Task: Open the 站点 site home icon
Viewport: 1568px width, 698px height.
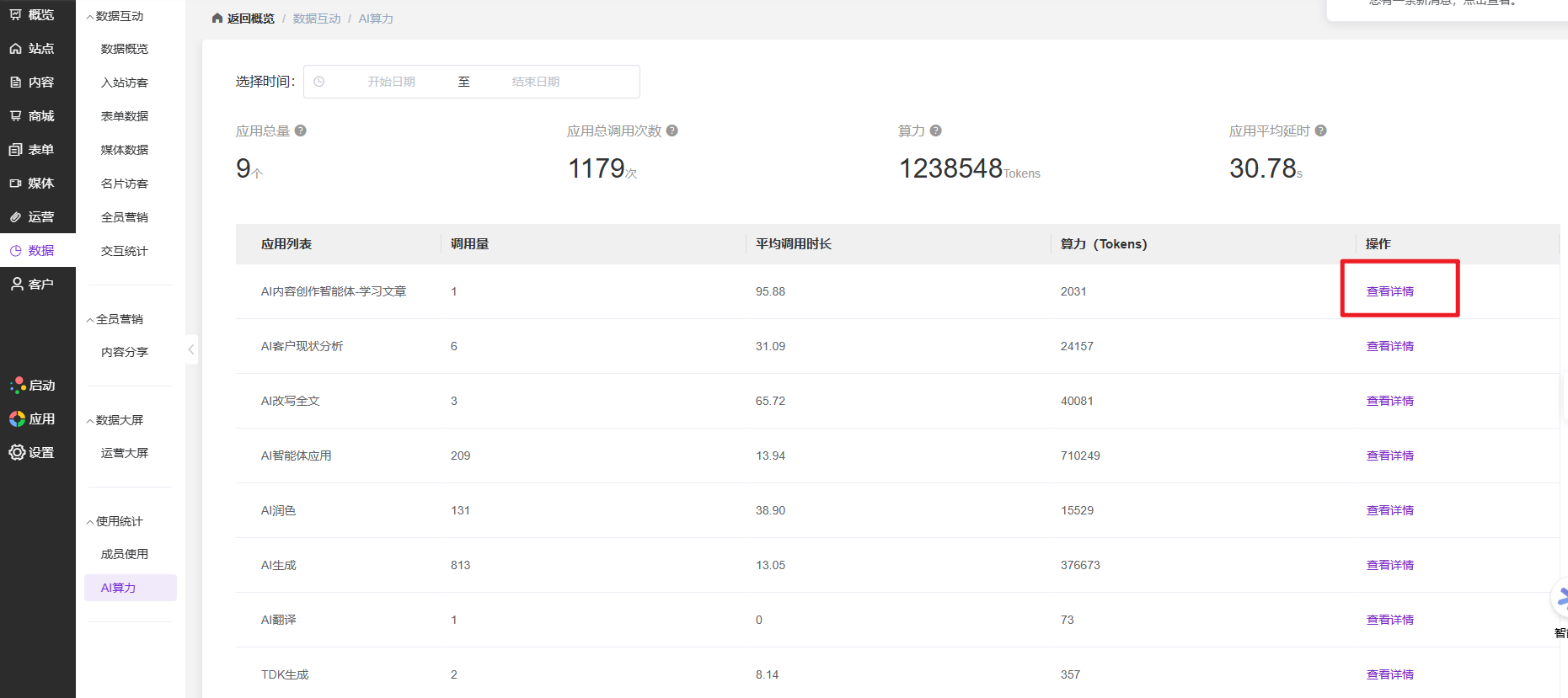Action: [x=15, y=49]
